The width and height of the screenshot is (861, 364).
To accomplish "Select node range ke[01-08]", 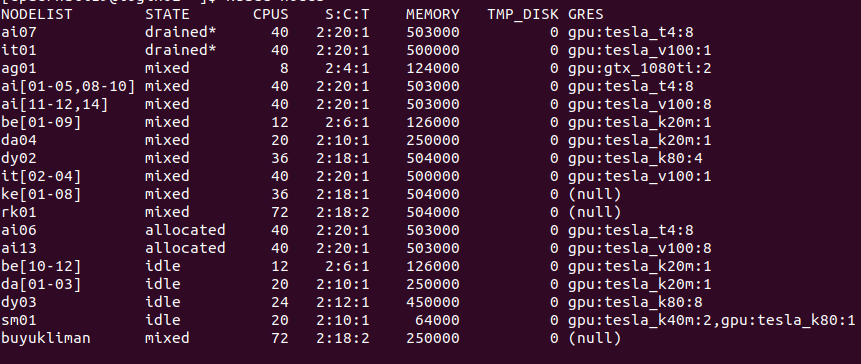I will [41, 194].
